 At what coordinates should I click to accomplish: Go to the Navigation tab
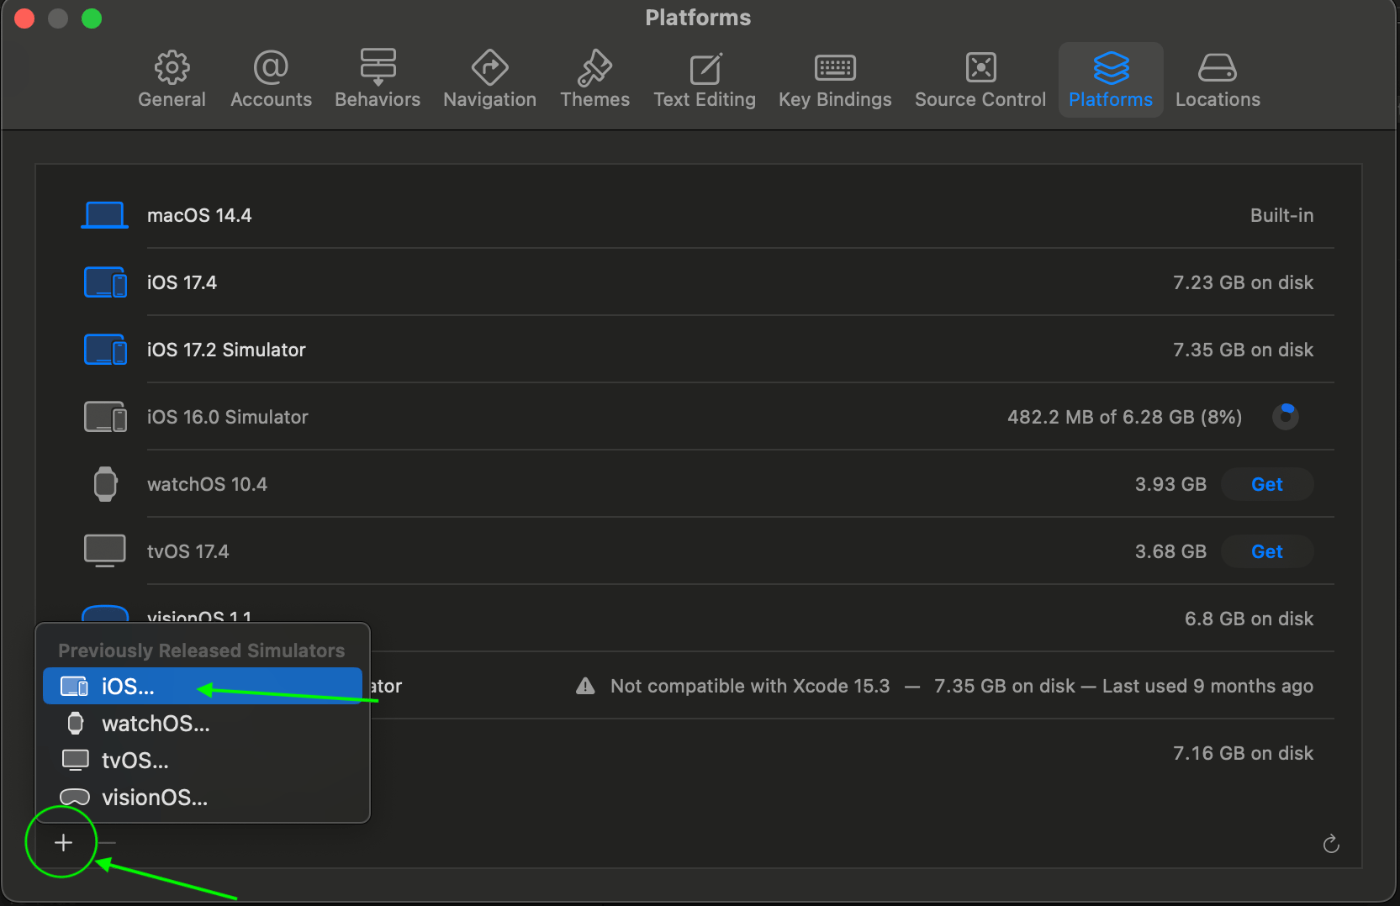pyautogui.click(x=490, y=80)
